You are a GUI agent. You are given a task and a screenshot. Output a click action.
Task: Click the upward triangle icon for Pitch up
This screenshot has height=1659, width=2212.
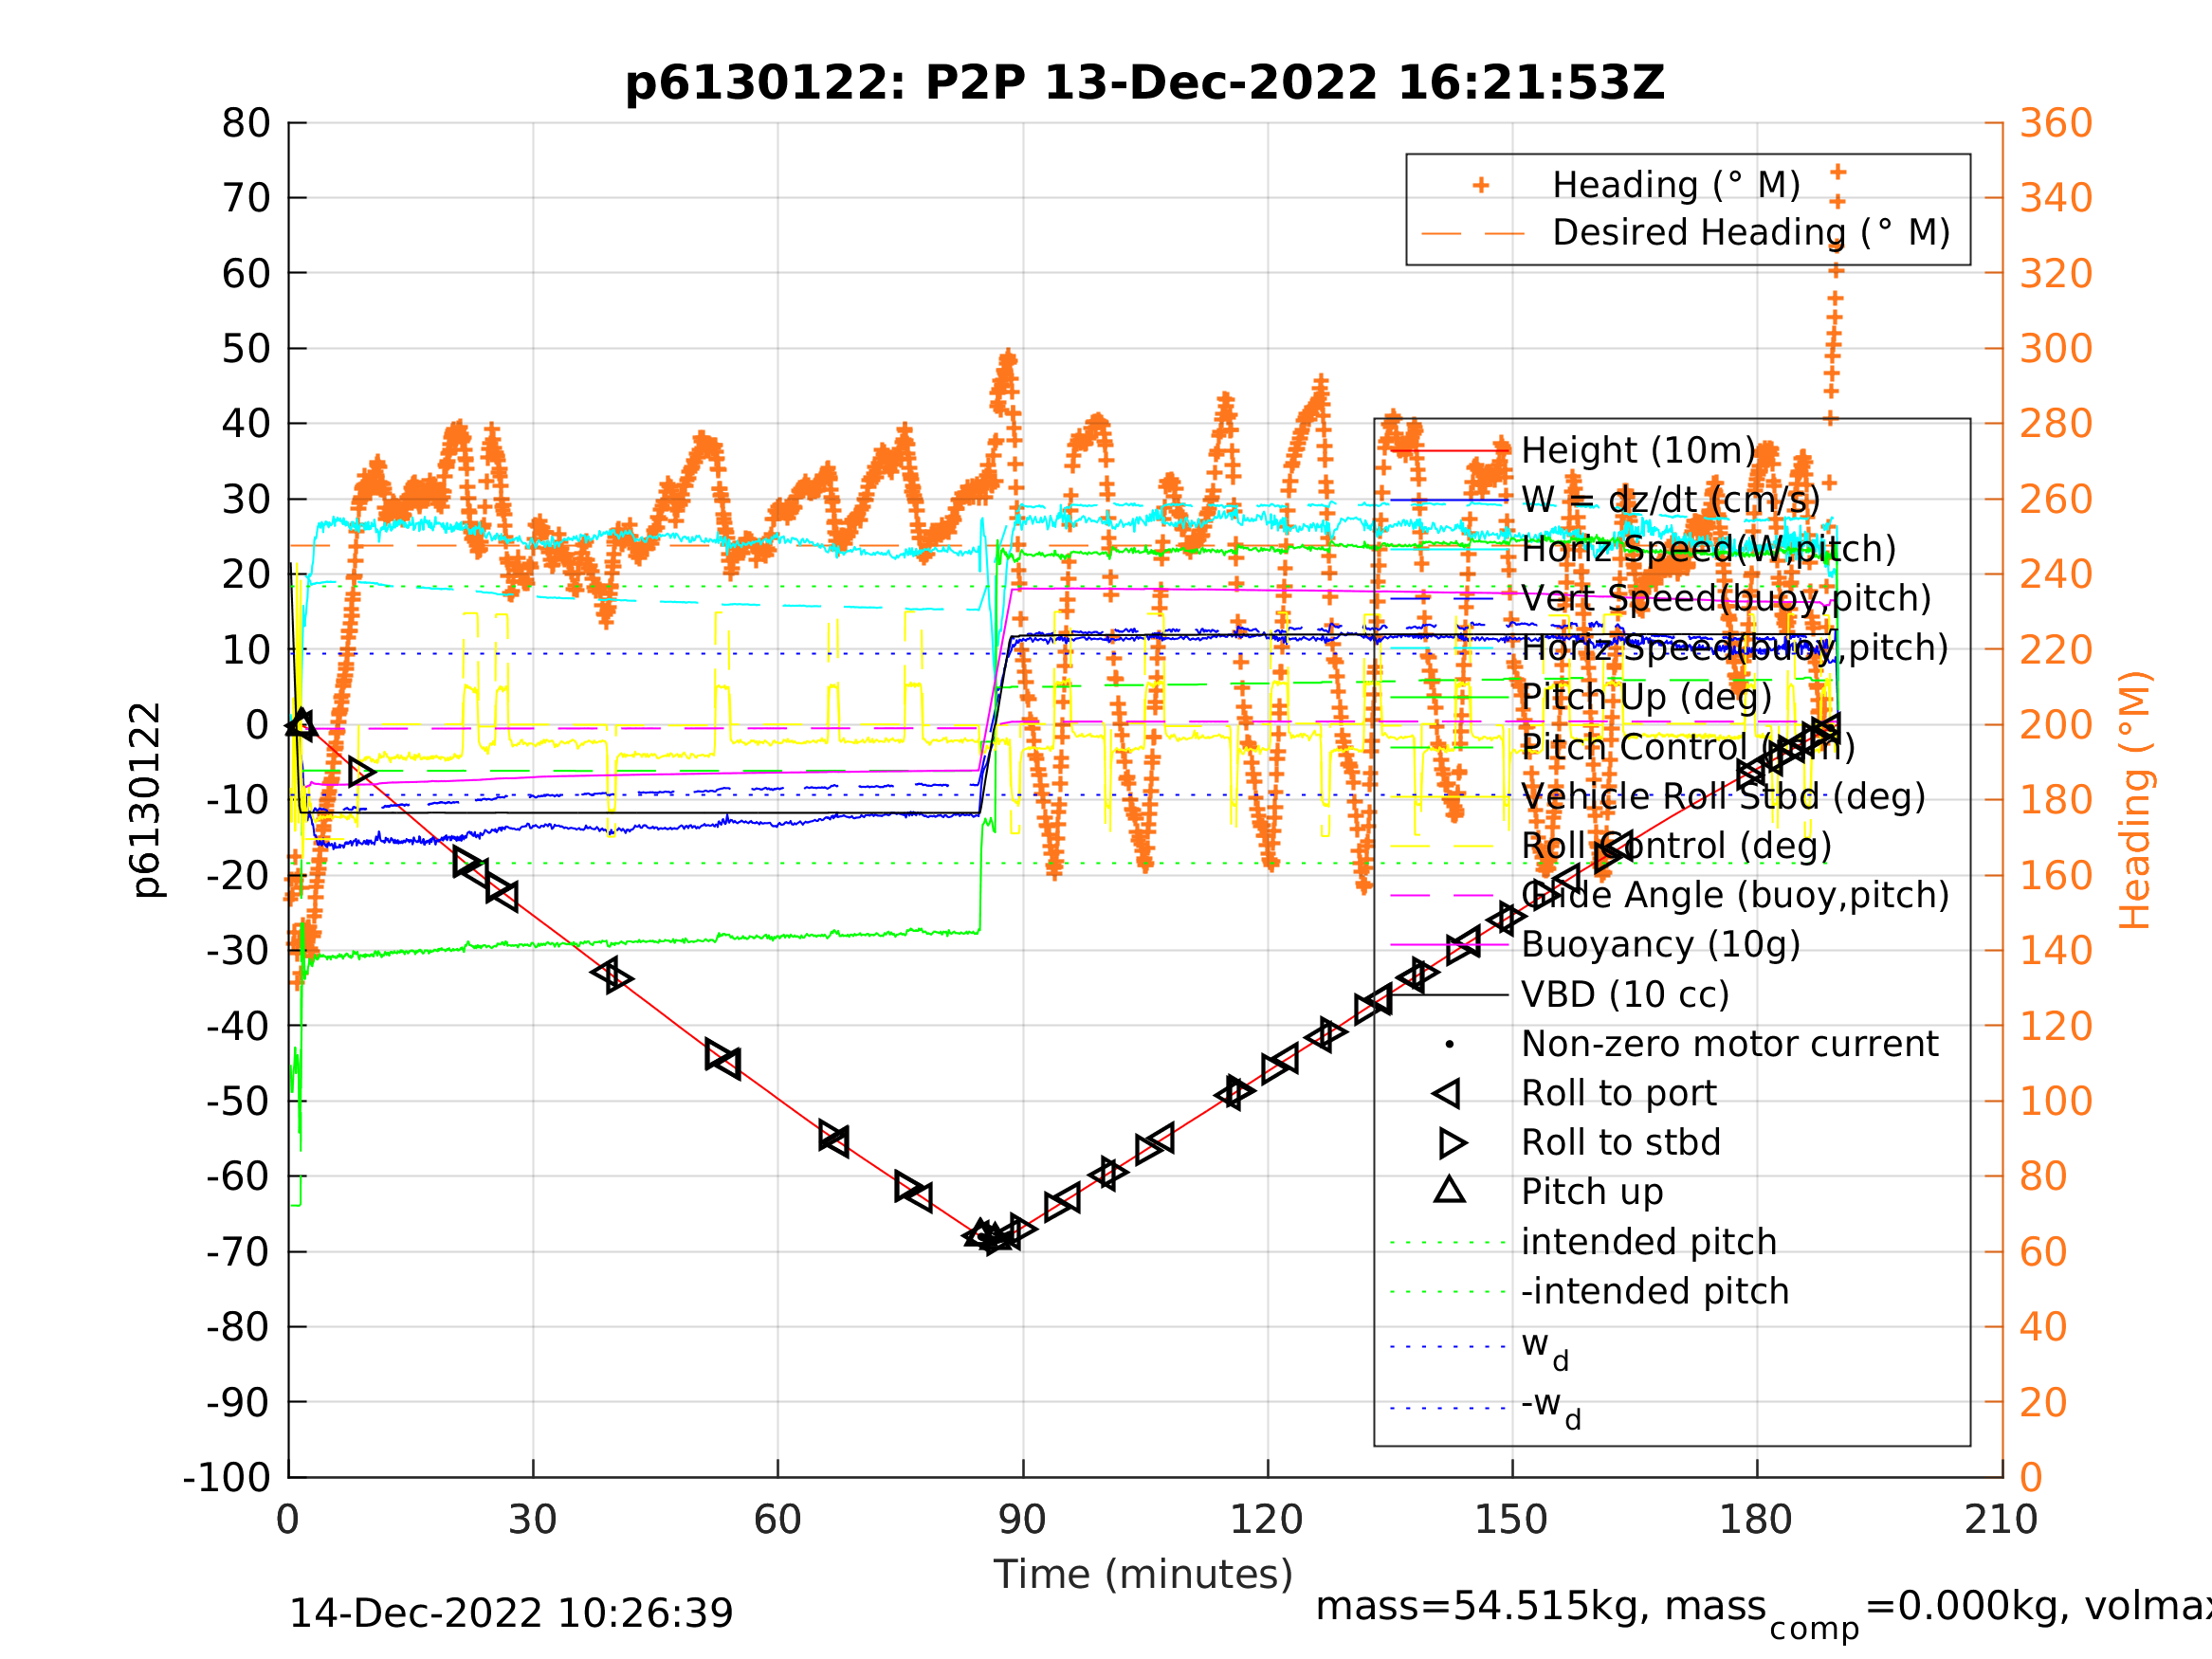pyautogui.click(x=1450, y=1189)
